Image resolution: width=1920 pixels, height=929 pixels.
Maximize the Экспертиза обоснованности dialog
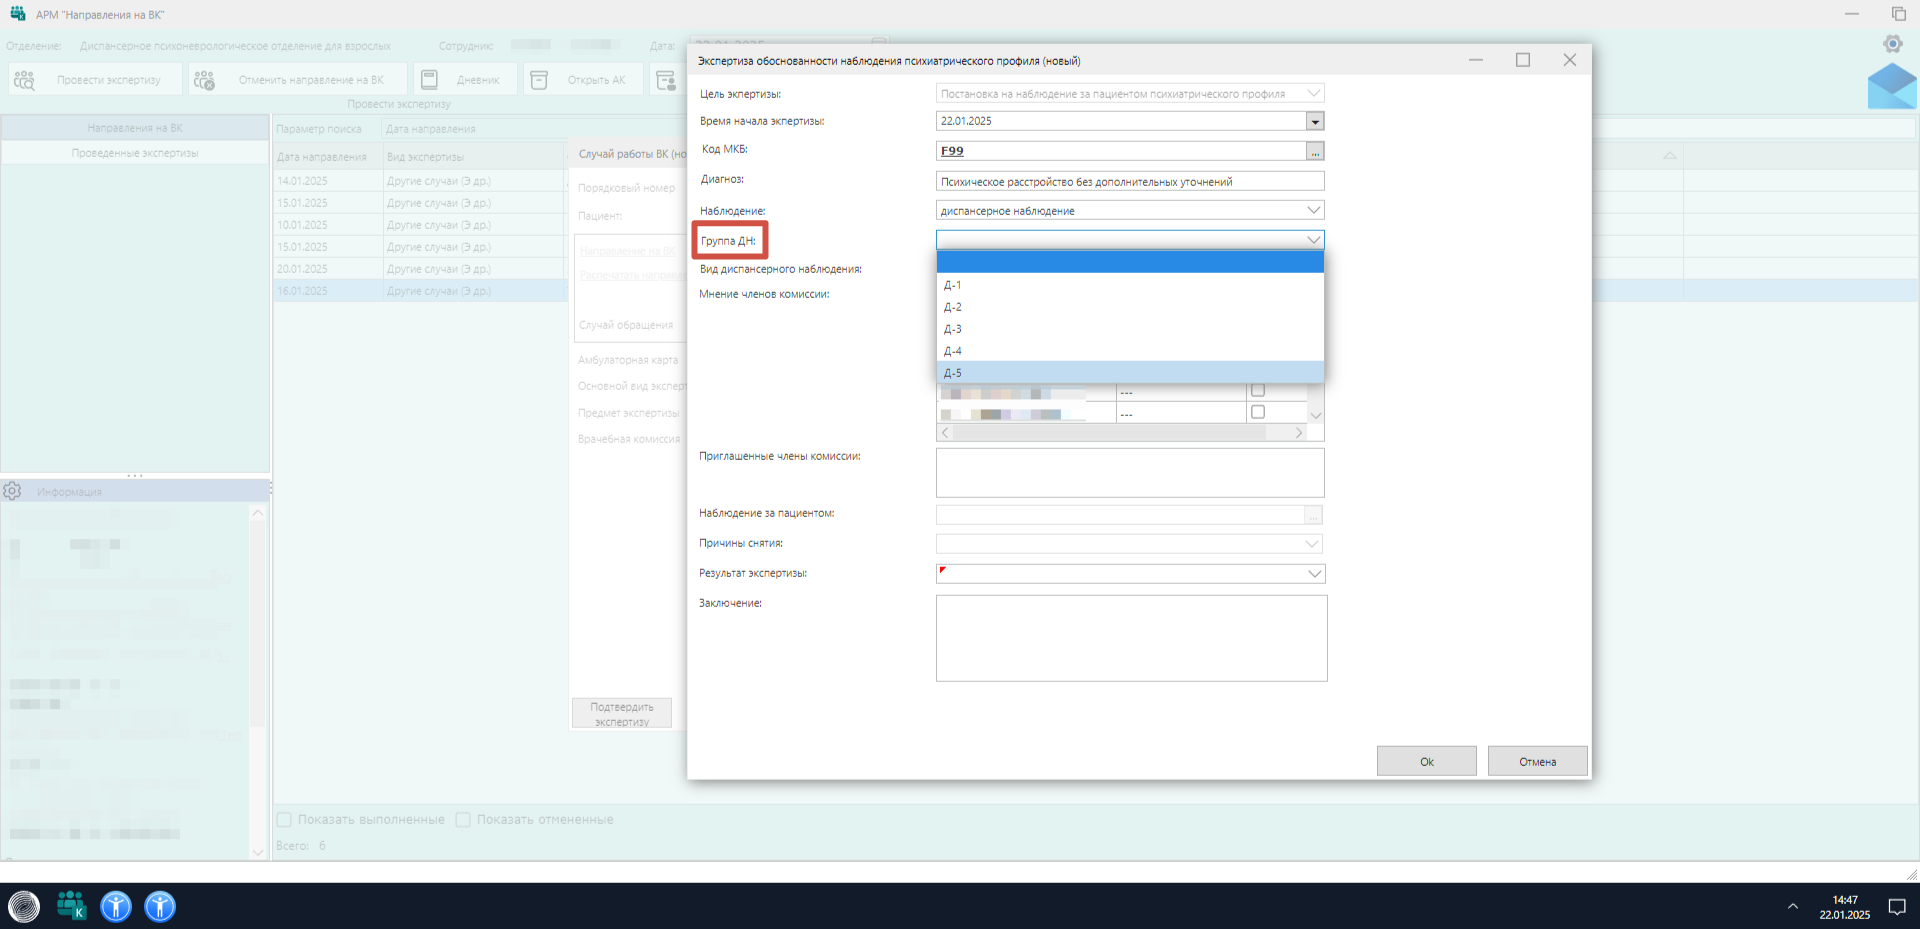coord(1523,60)
